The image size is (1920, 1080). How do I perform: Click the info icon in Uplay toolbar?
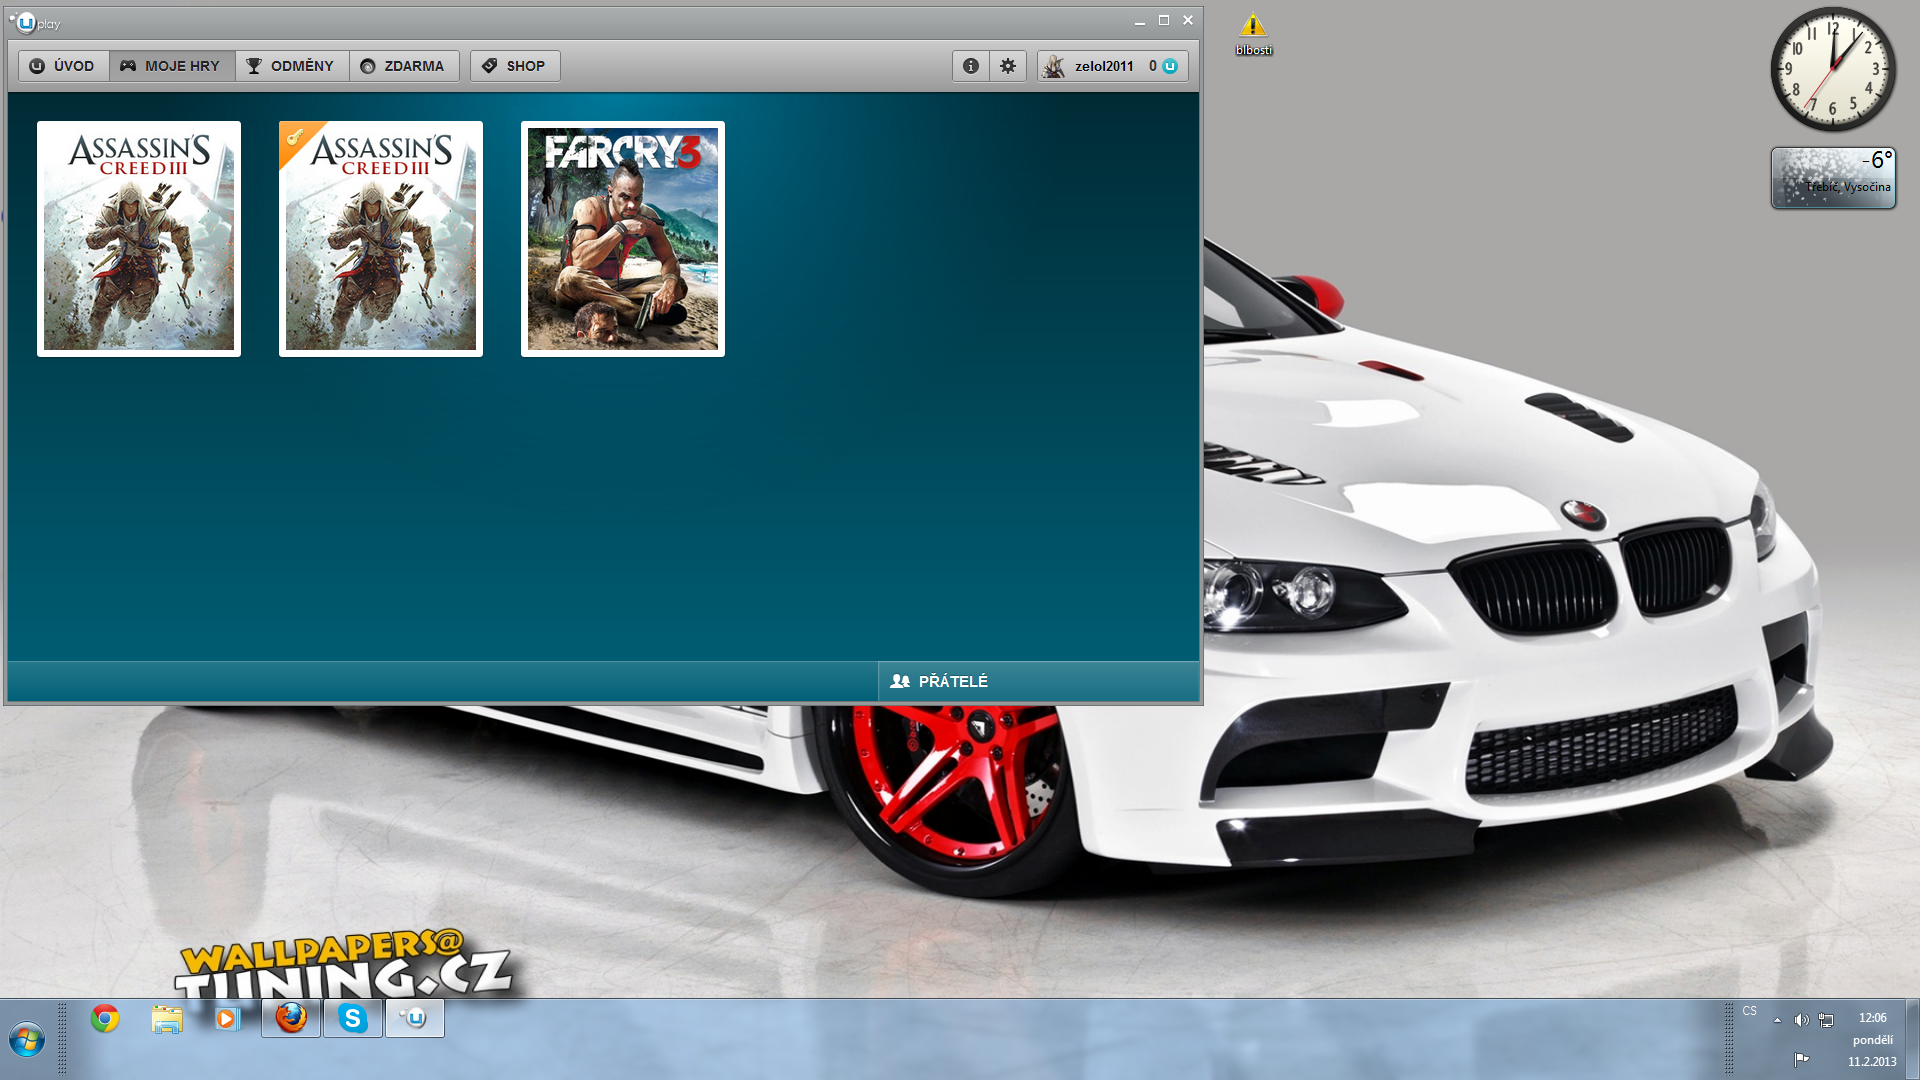click(970, 66)
